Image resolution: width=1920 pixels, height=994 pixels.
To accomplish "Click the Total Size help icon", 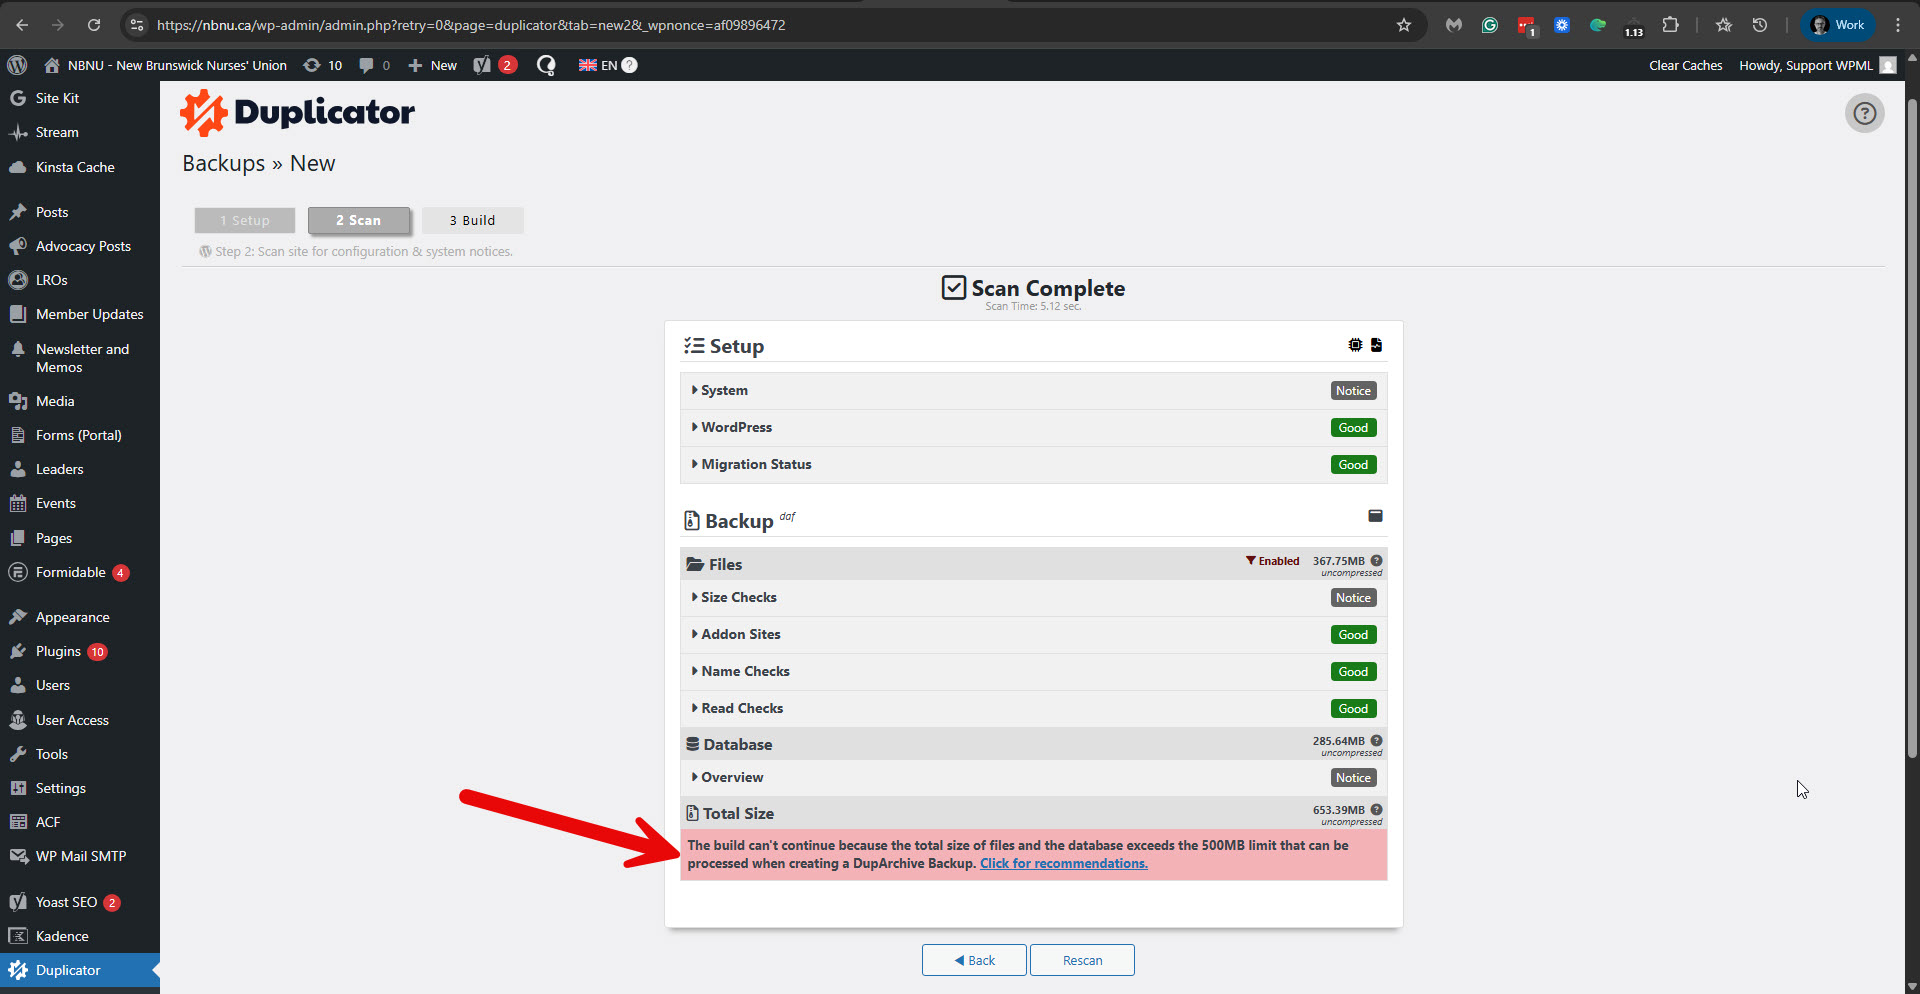I will pos(1376,810).
